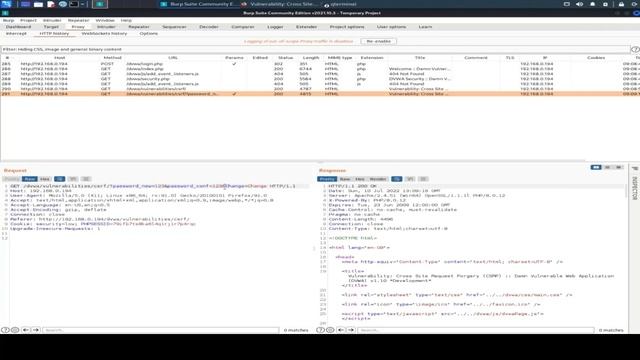Sort history by the Method column
This screenshot has height=360, width=640.
112,58
